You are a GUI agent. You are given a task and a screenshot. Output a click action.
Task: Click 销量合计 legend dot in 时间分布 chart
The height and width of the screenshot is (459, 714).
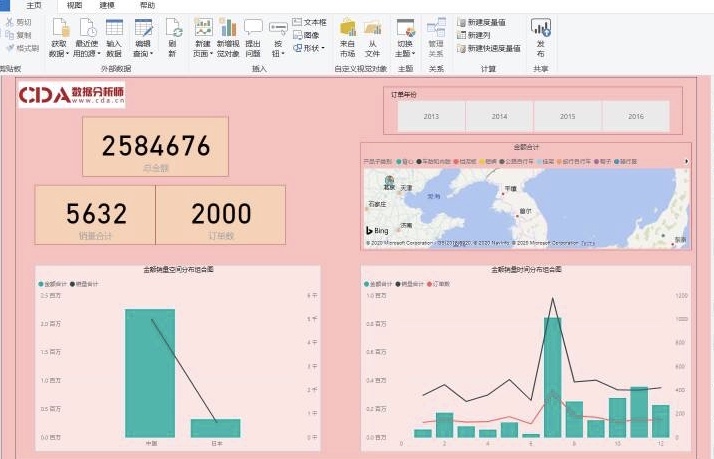coord(398,284)
